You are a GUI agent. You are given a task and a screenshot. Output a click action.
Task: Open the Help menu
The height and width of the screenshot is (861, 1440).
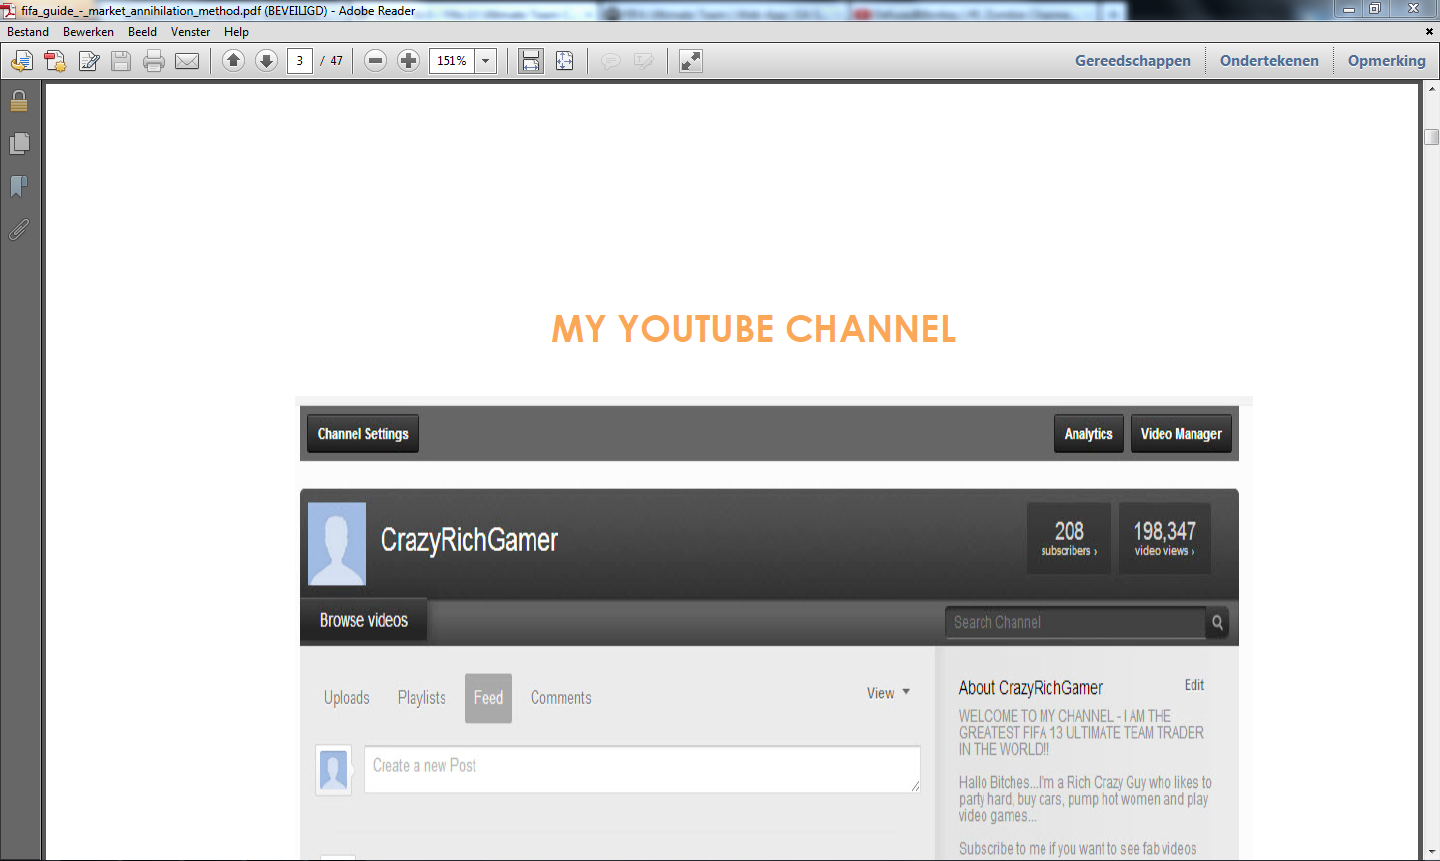click(x=236, y=32)
